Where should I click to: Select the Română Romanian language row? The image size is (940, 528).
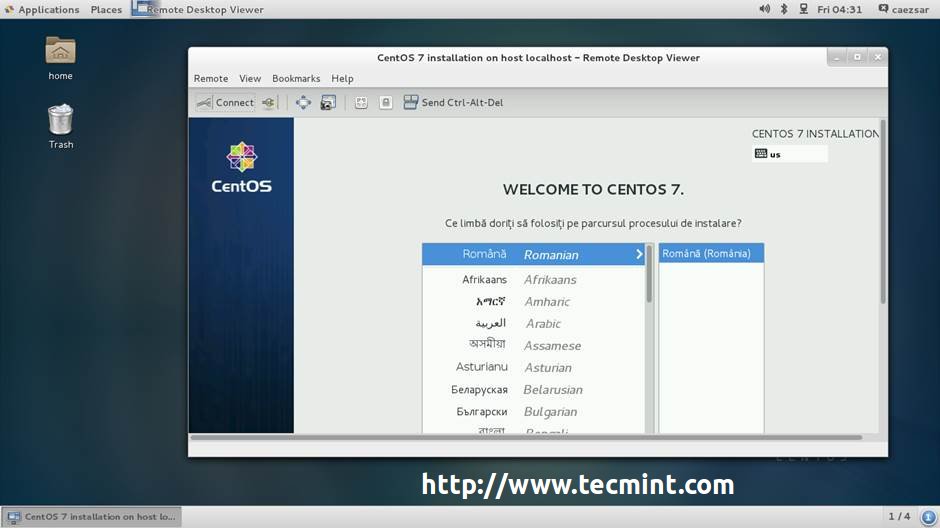[x=534, y=254]
